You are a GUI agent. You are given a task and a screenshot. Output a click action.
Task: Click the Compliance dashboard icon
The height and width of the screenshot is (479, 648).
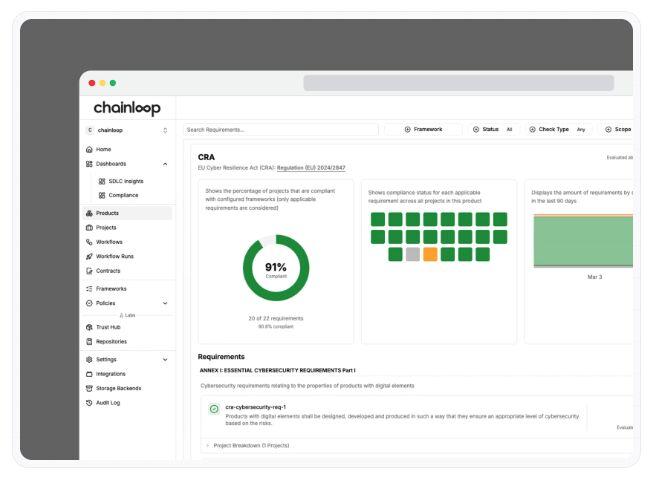coord(102,195)
